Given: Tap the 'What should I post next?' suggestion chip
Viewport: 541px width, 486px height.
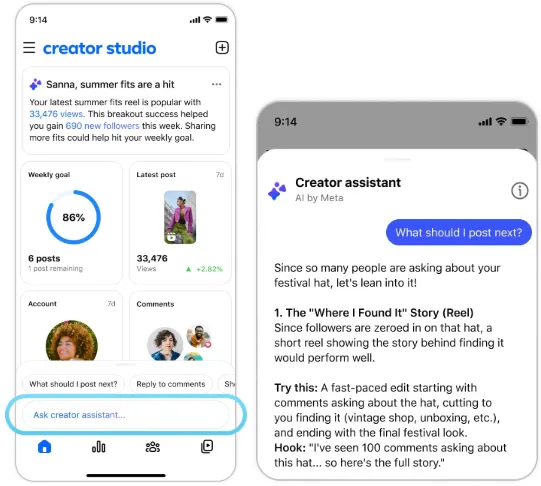Looking at the screenshot, I should [73, 384].
